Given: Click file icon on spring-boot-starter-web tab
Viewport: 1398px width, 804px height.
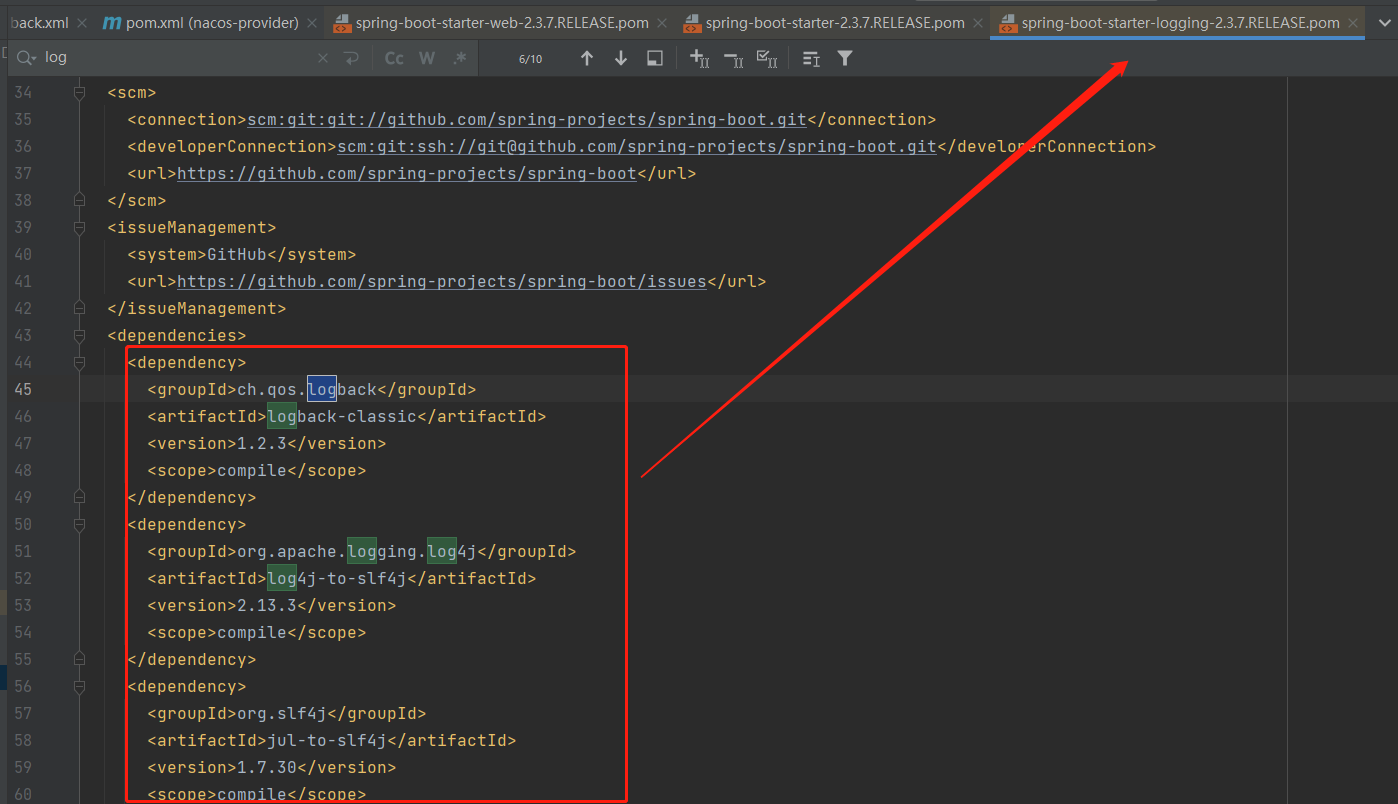Looking at the screenshot, I should click(x=342, y=22).
